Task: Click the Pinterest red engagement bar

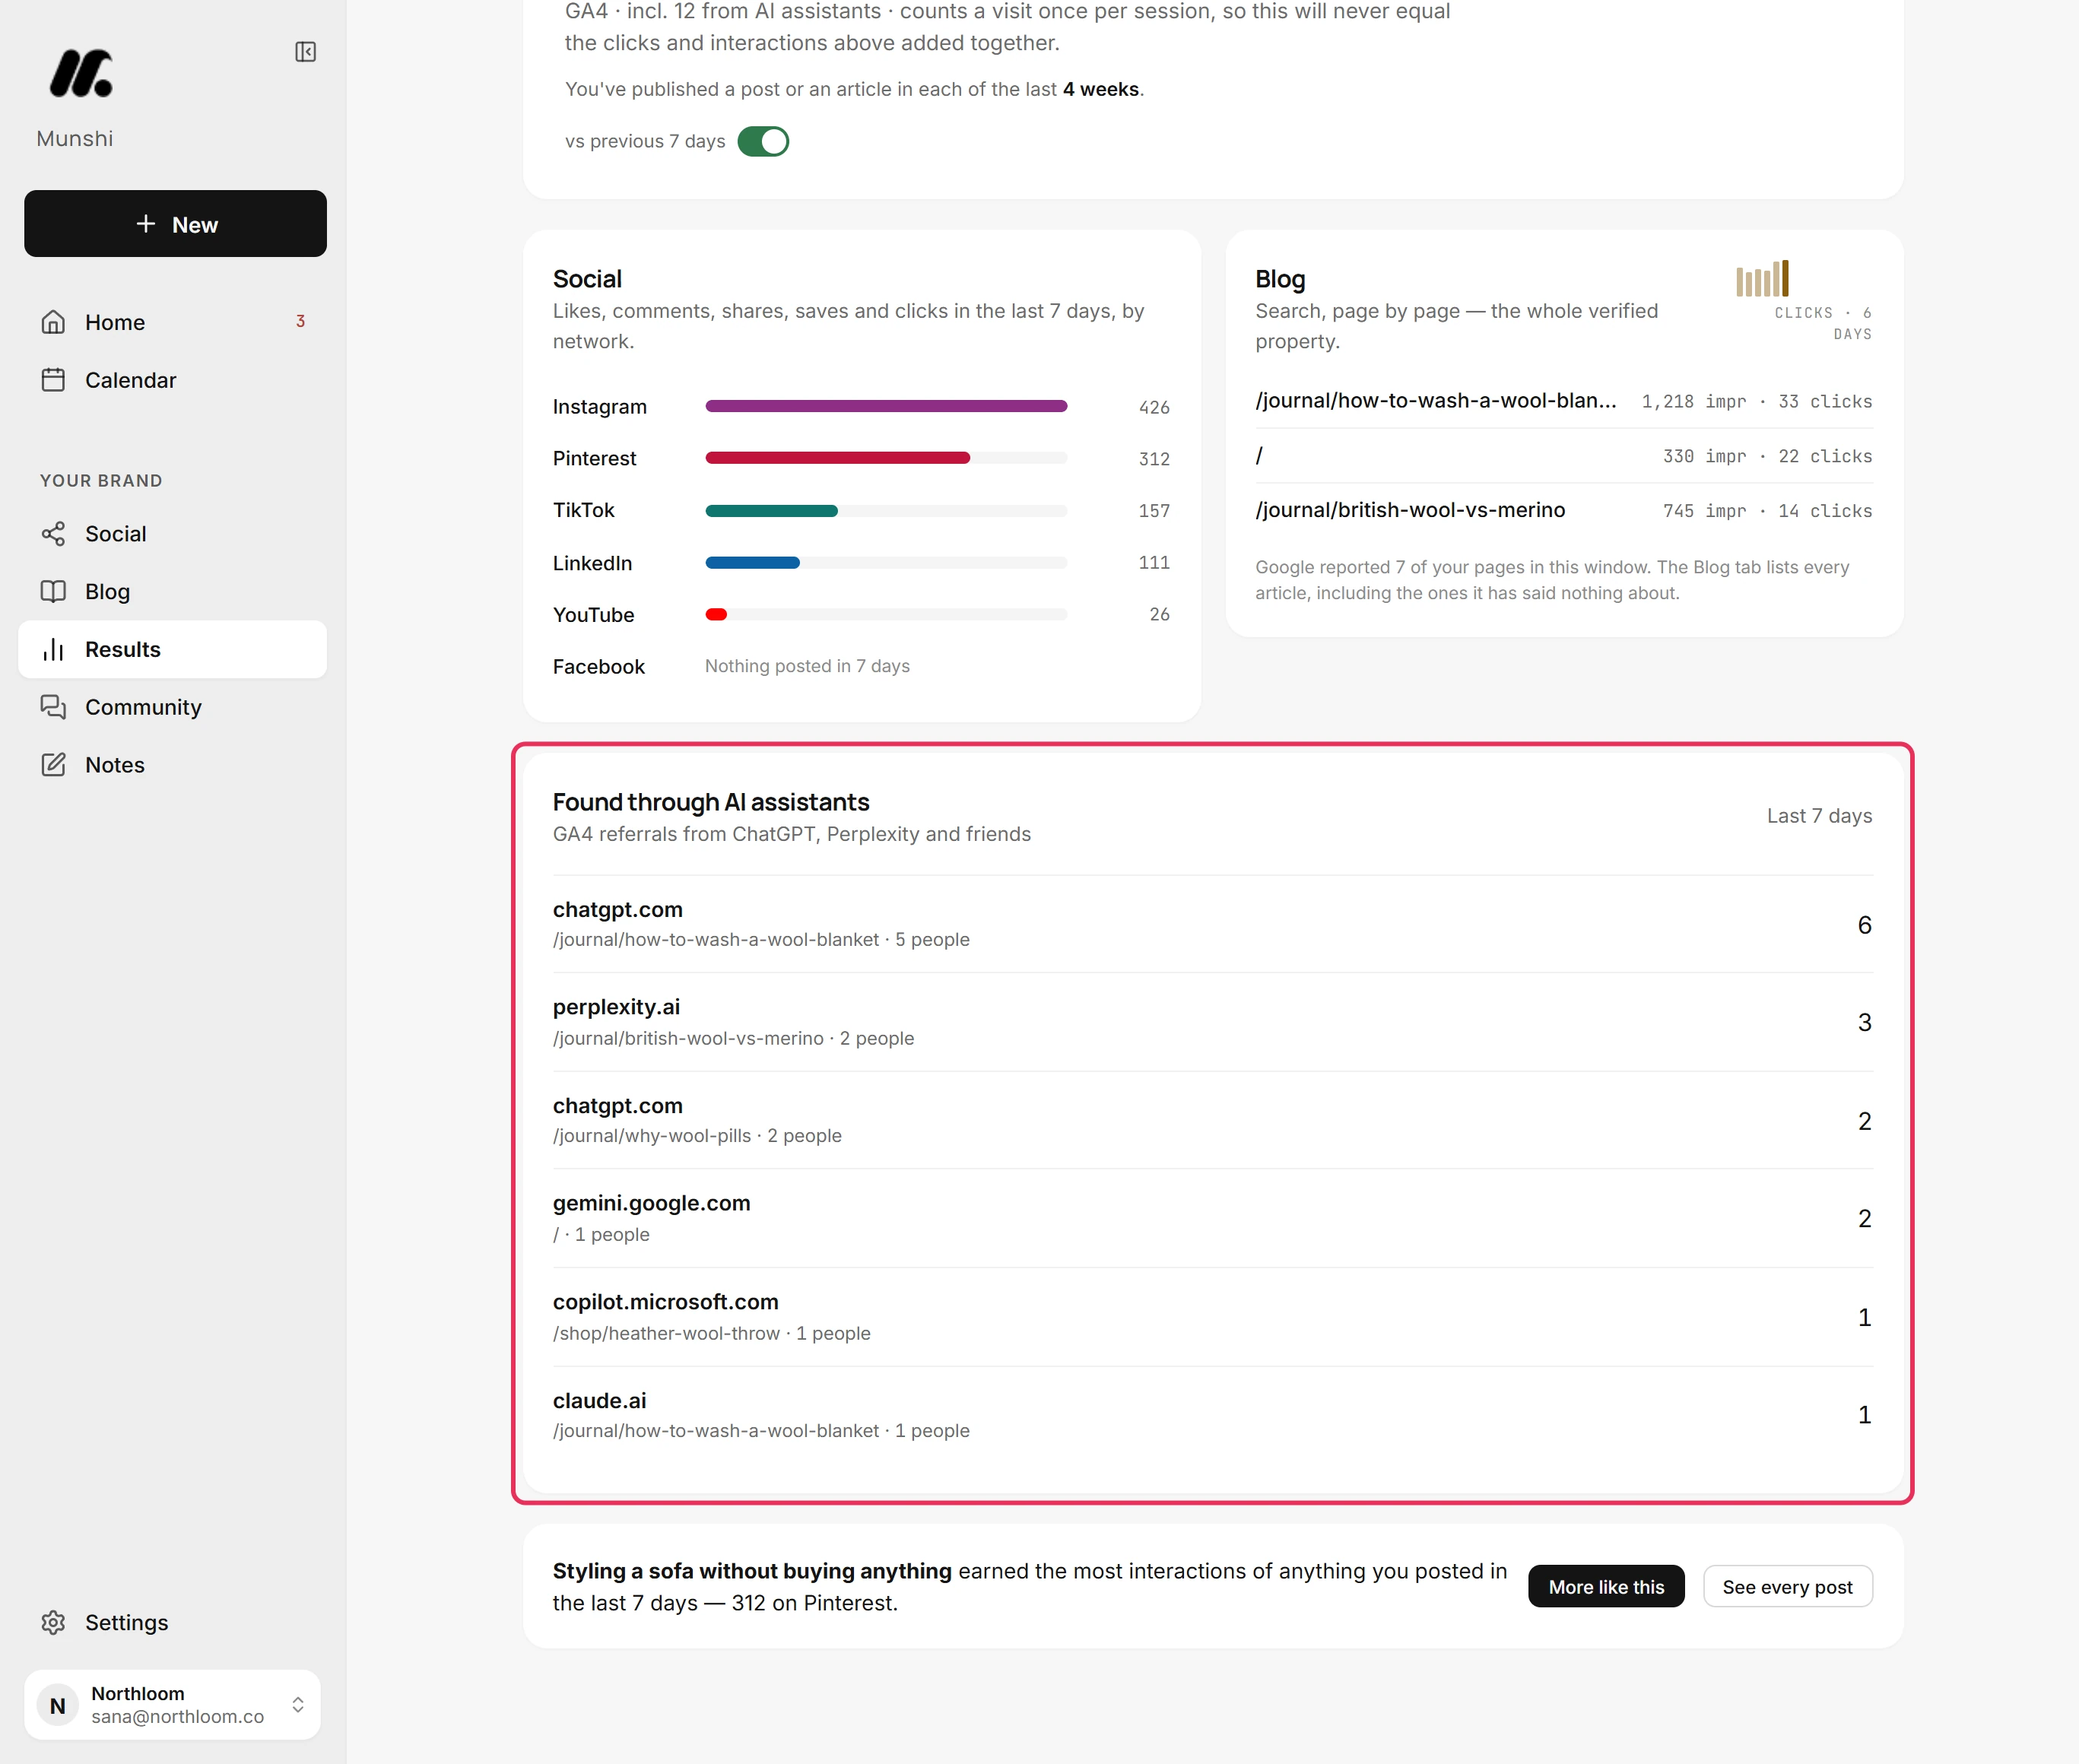Action: 837,458
